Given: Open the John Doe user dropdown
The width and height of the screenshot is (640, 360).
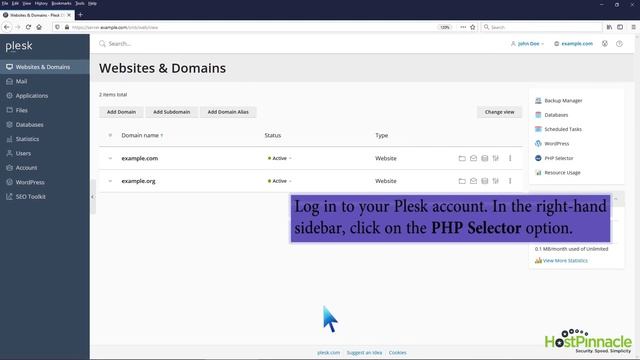Looking at the screenshot, I should (527, 44).
